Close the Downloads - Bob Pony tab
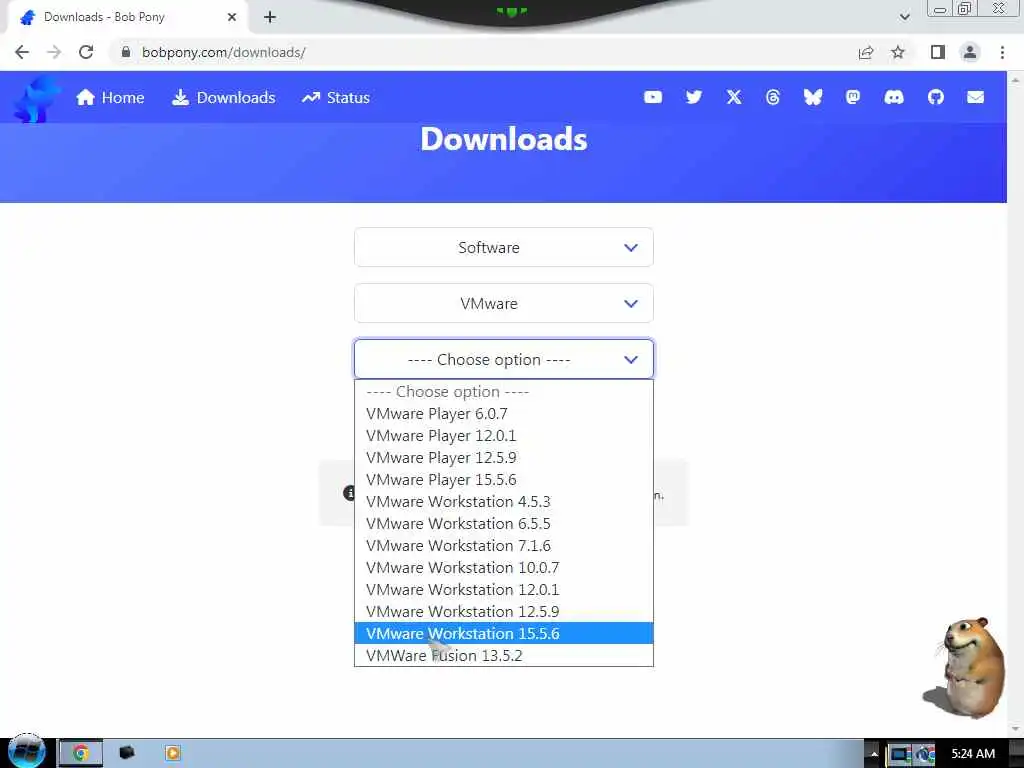Image resolution: width=1024 pixels, height=768 pixels. pos(232,17)
